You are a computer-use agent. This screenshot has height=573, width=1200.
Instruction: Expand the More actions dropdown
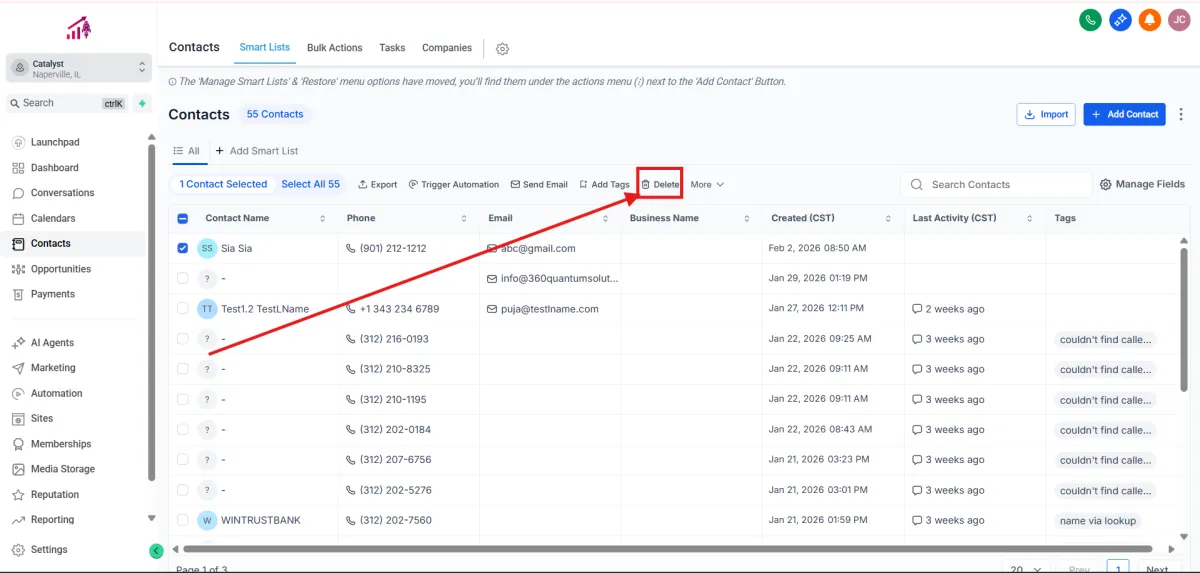(707, 184)
